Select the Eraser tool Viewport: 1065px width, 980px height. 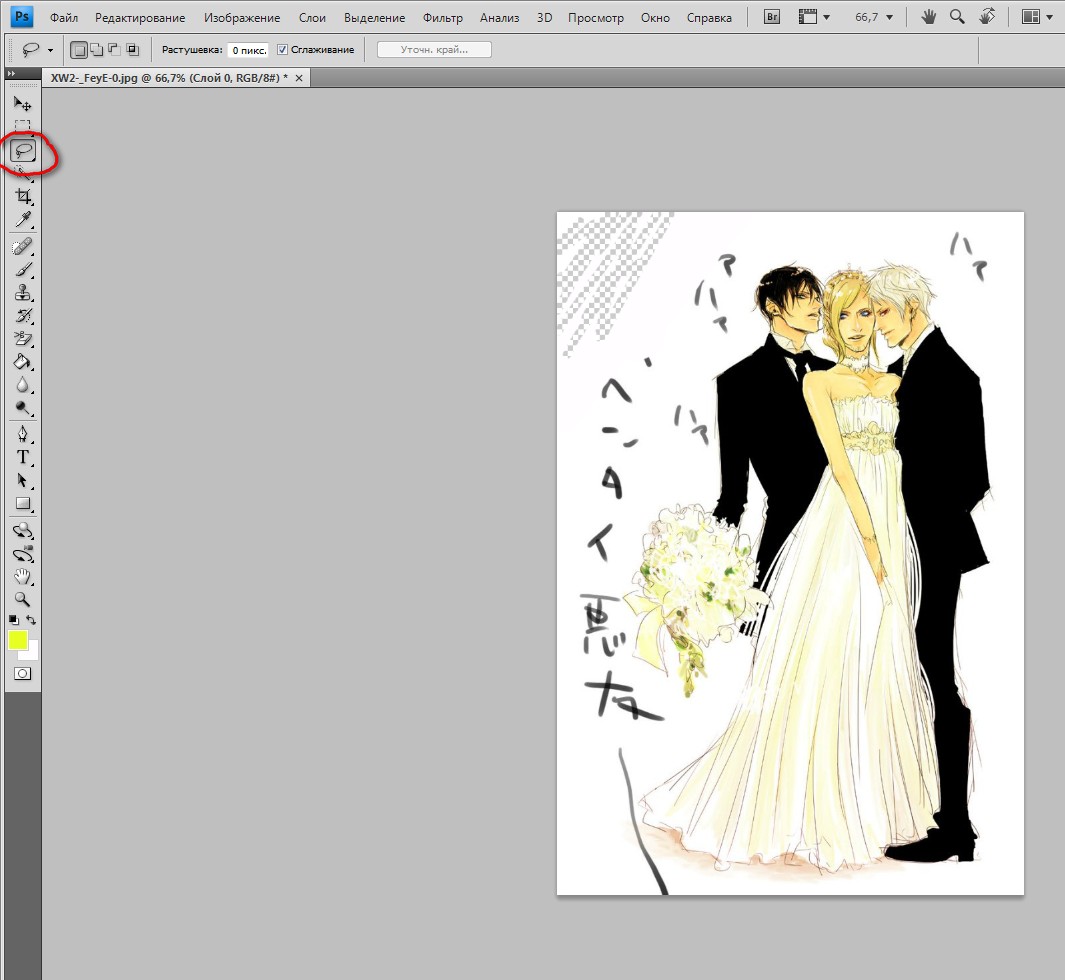click(23, 339)
